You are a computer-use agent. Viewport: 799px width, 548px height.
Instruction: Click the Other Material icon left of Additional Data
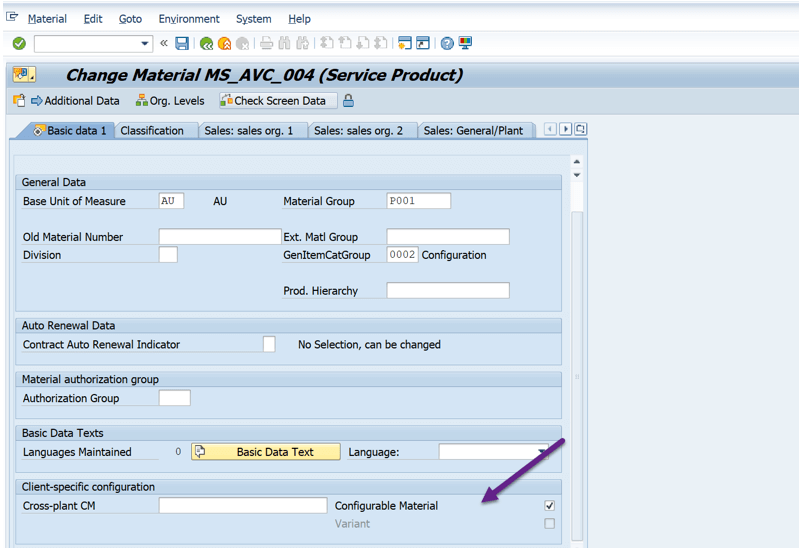[19, 100]
